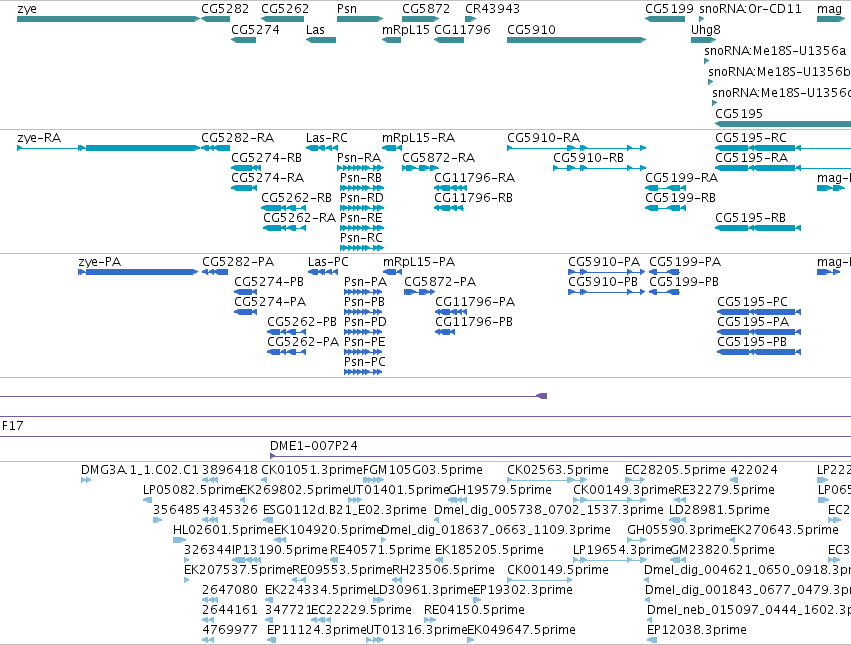Image resolution: width=851 pixels, height=645 pixels.
Task: Click the Psn-PC protein label
Action: tap(365, 362)
